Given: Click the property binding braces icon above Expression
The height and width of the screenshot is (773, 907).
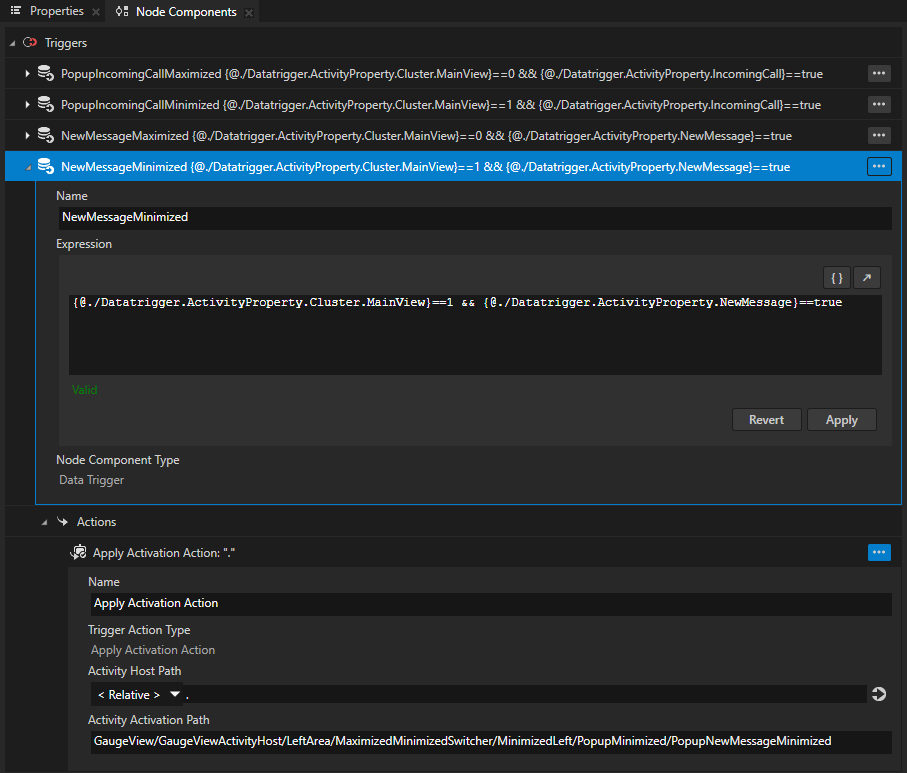Looking at the screenshot, I should [836, 277].
